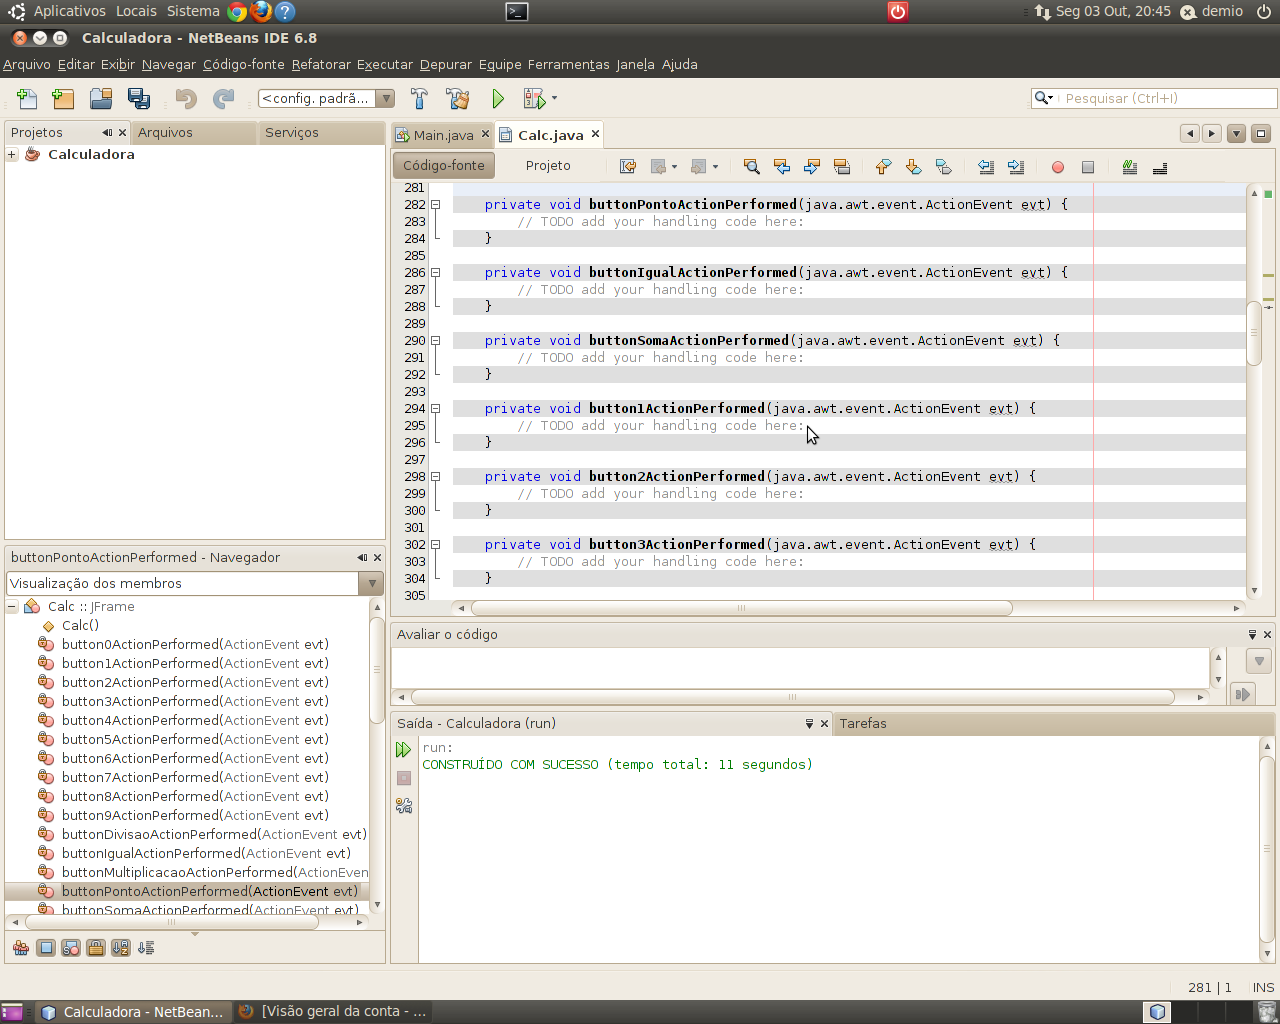Open the Refatorar menu
This screenshot has width=1280, height=1024.
click(321, 64)
